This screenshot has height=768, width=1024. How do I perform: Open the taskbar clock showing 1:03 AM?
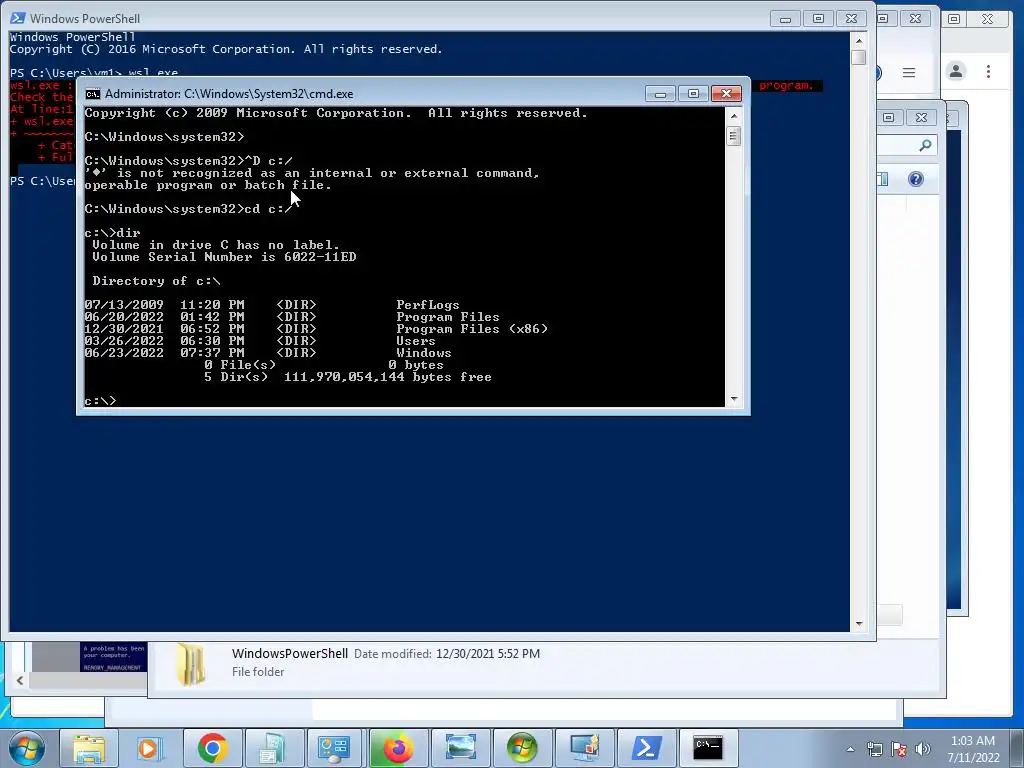(973, 749)
